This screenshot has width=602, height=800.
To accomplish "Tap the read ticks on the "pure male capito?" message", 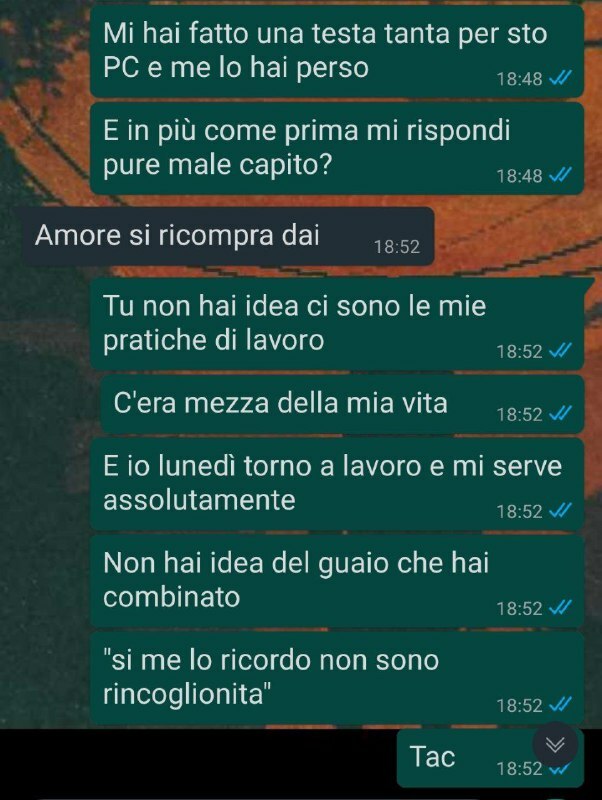I will [560, 175].
